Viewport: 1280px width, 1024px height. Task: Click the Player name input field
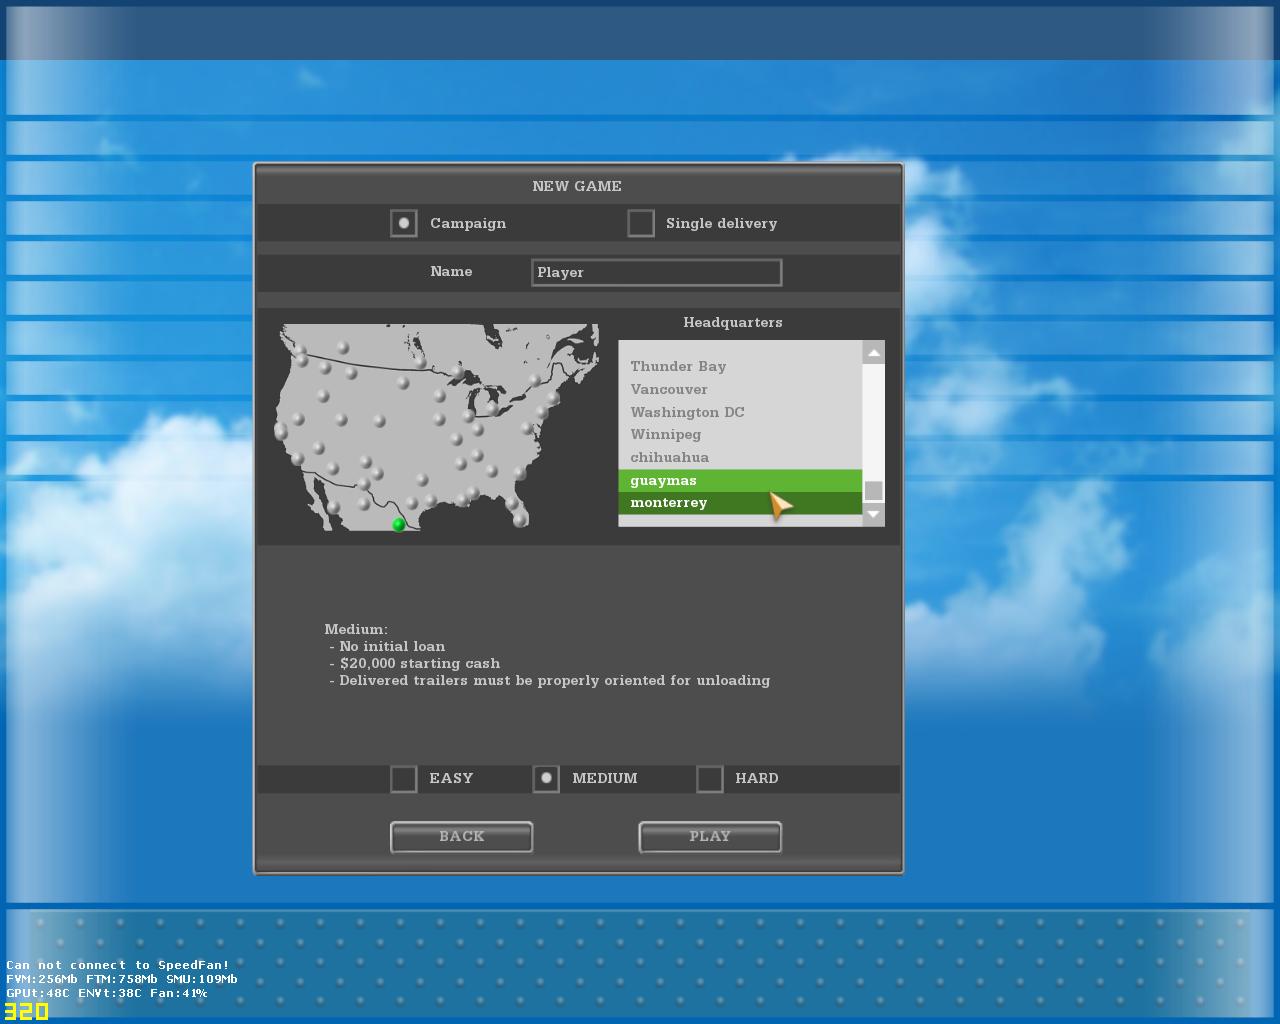(x=656, y=272)
